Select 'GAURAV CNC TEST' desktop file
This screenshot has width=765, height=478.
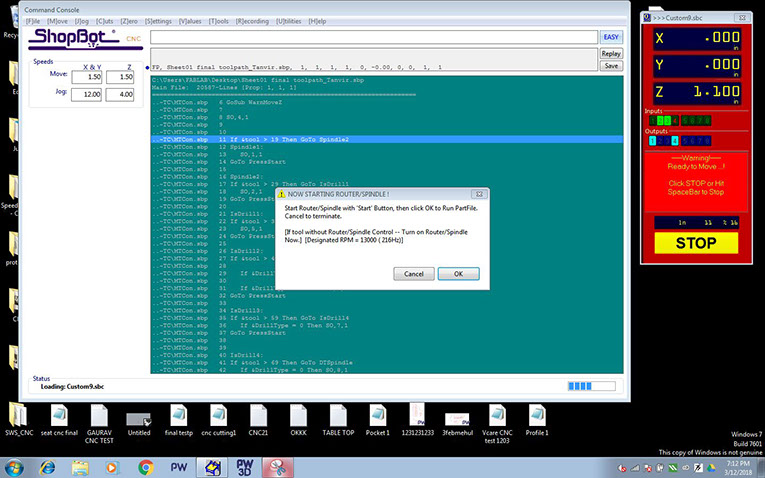click(99, 423)
